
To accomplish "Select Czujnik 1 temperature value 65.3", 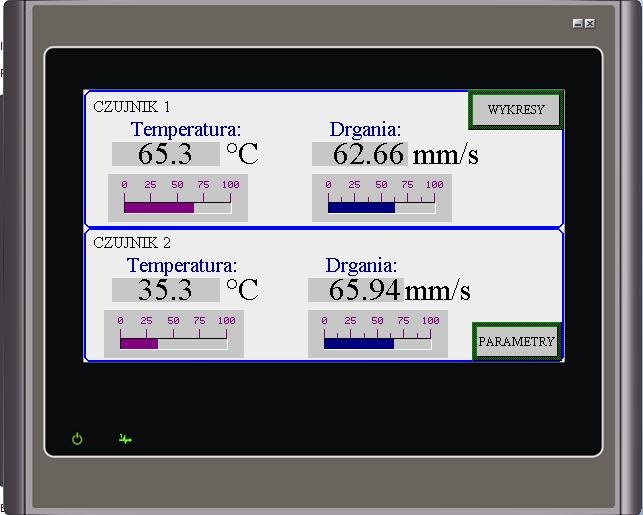I will (166, 154).
